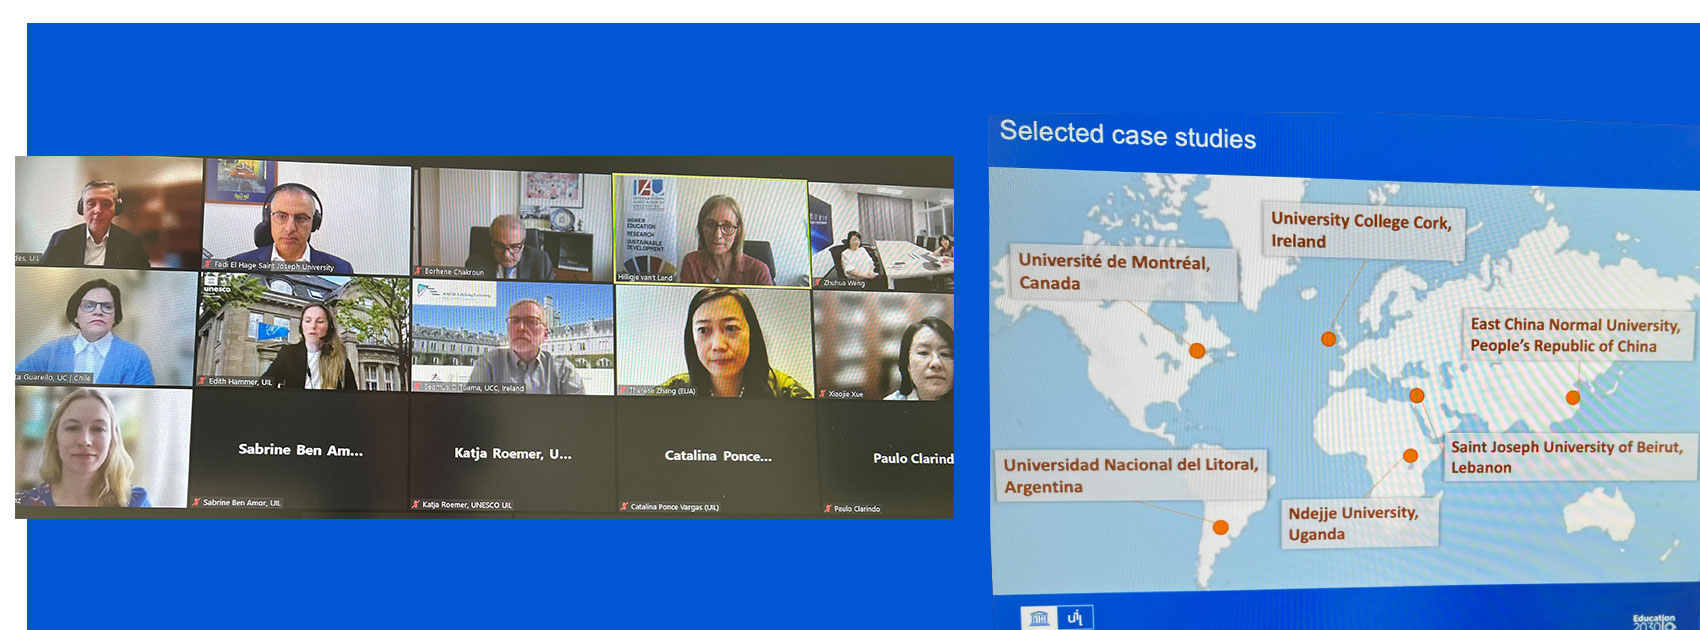
Task: Select Thérèse Zhang's video tile
Action: (x=714, y=342)
